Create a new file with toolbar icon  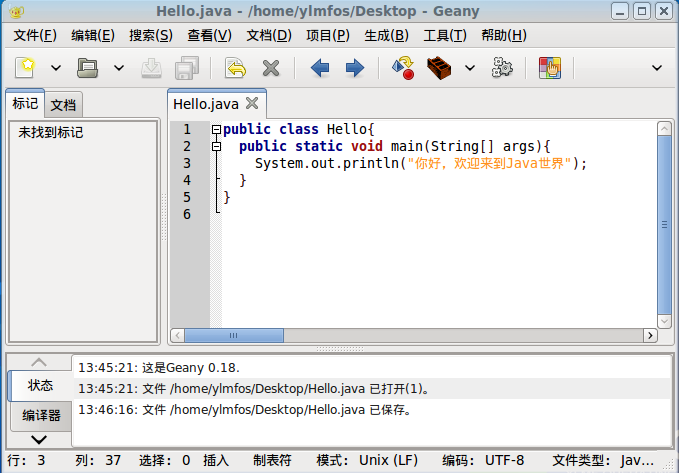(x=25, y=68)
